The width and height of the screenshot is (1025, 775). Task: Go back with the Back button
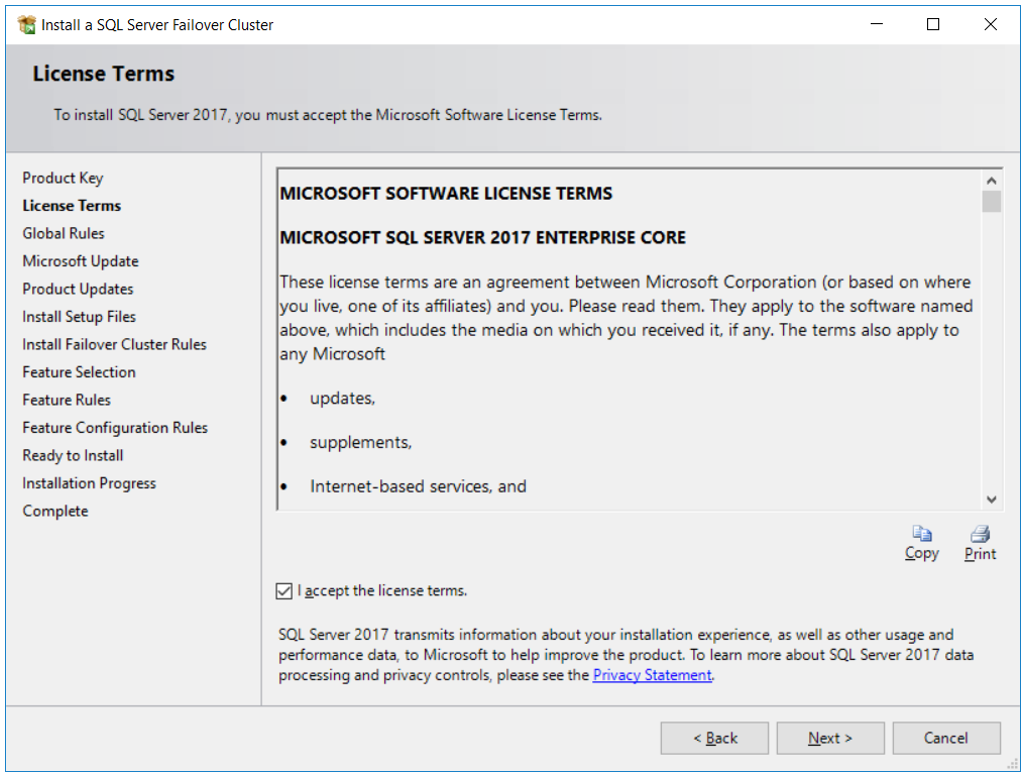(714, 738)
